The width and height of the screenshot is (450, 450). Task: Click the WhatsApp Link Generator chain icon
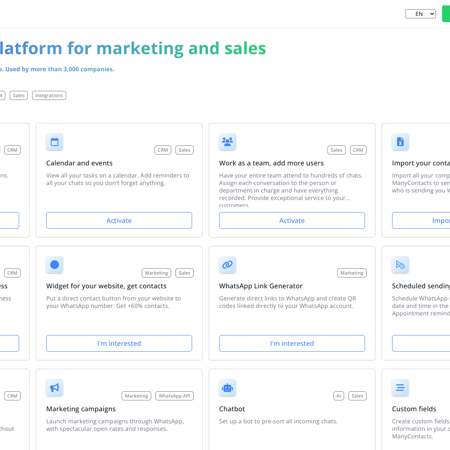click(227, 265)
